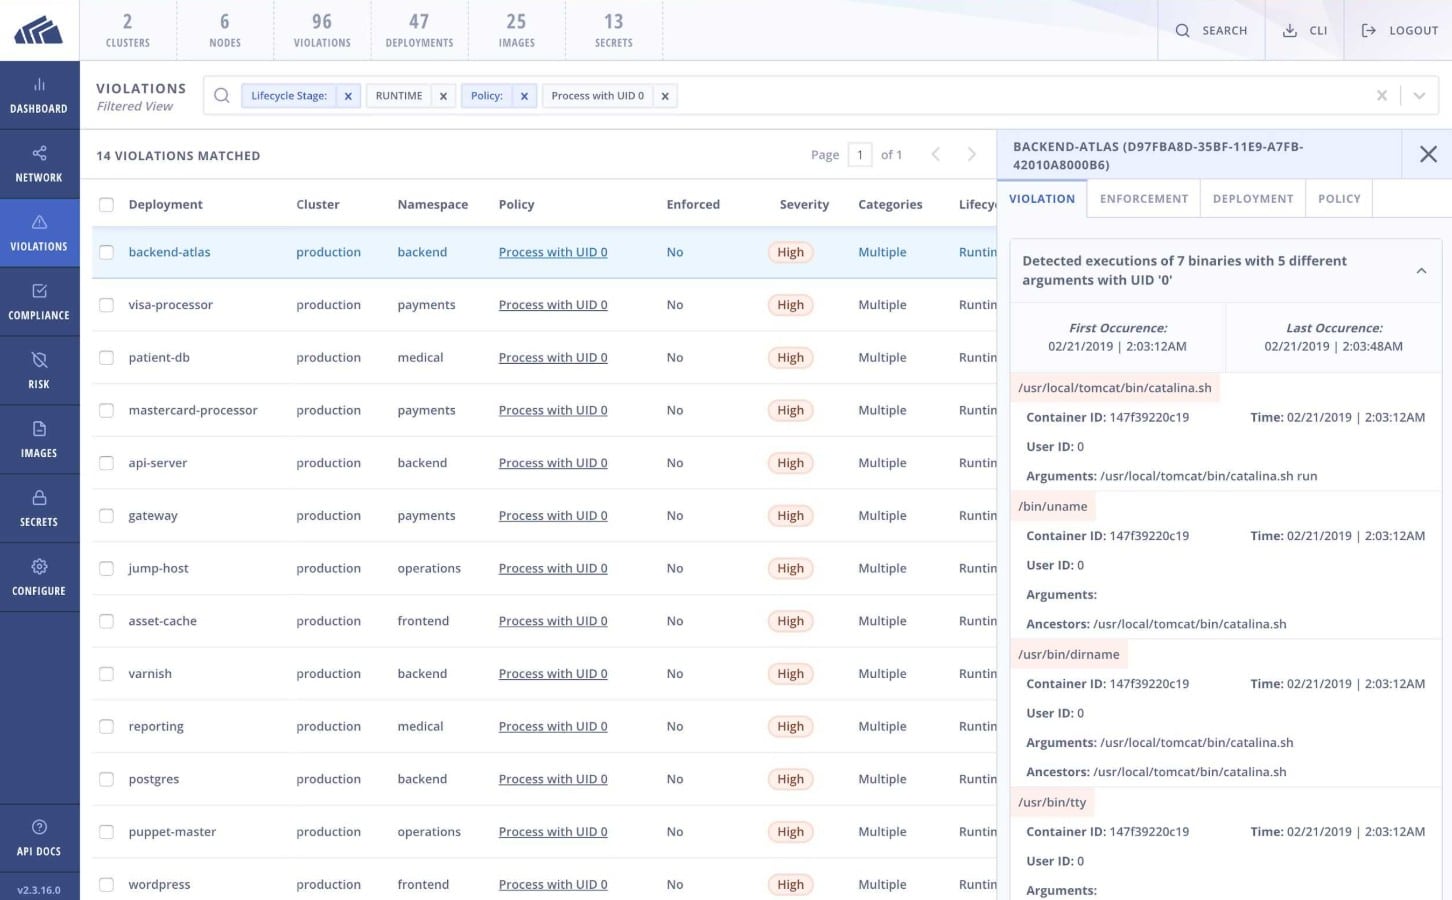Toggle the select-all checkbox in table header
Image resolution: width=1452 pixels, height=900 pixels.
tap(106, 205)
